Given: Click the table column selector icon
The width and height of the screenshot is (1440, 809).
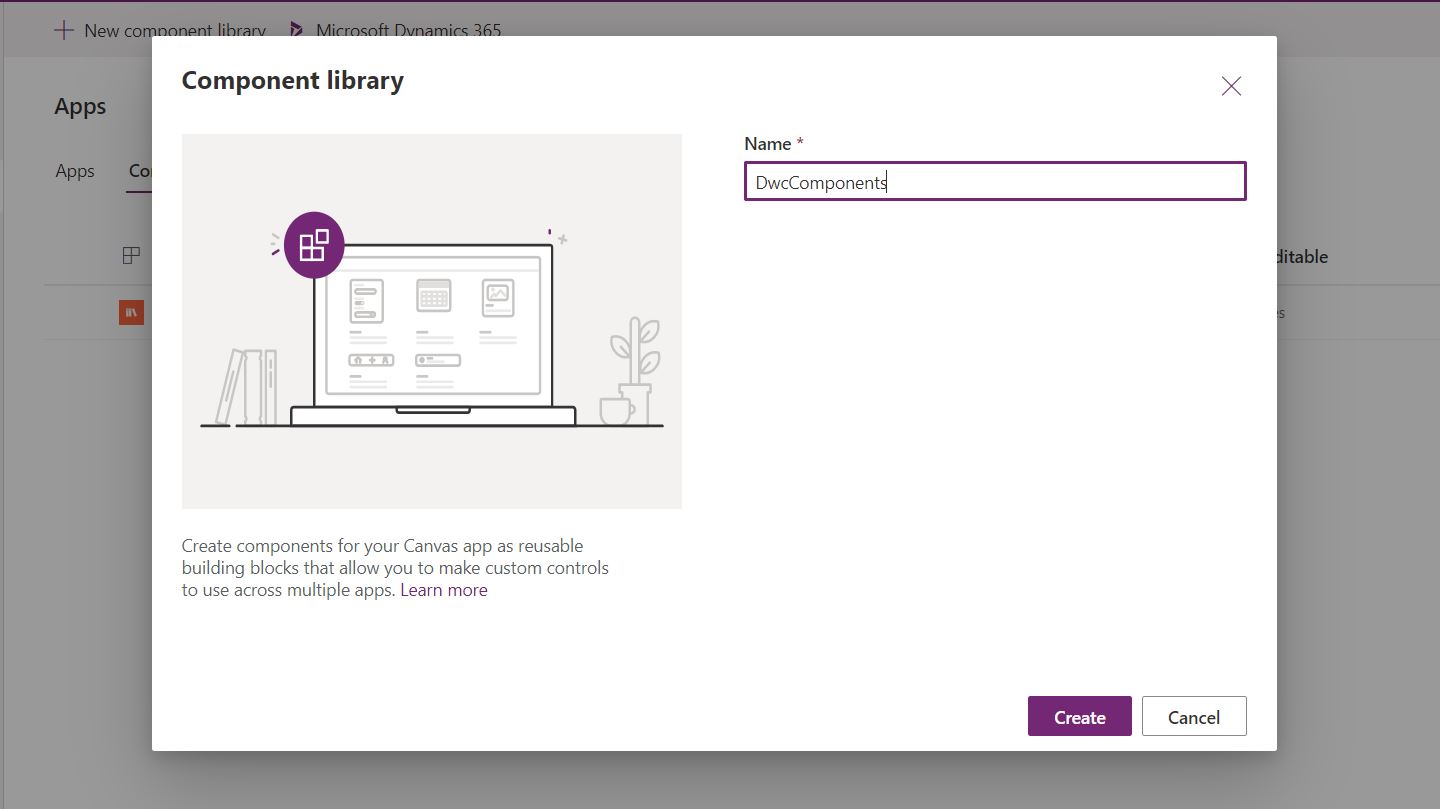Looking at the screenshot, I should (x=131, y=256).
